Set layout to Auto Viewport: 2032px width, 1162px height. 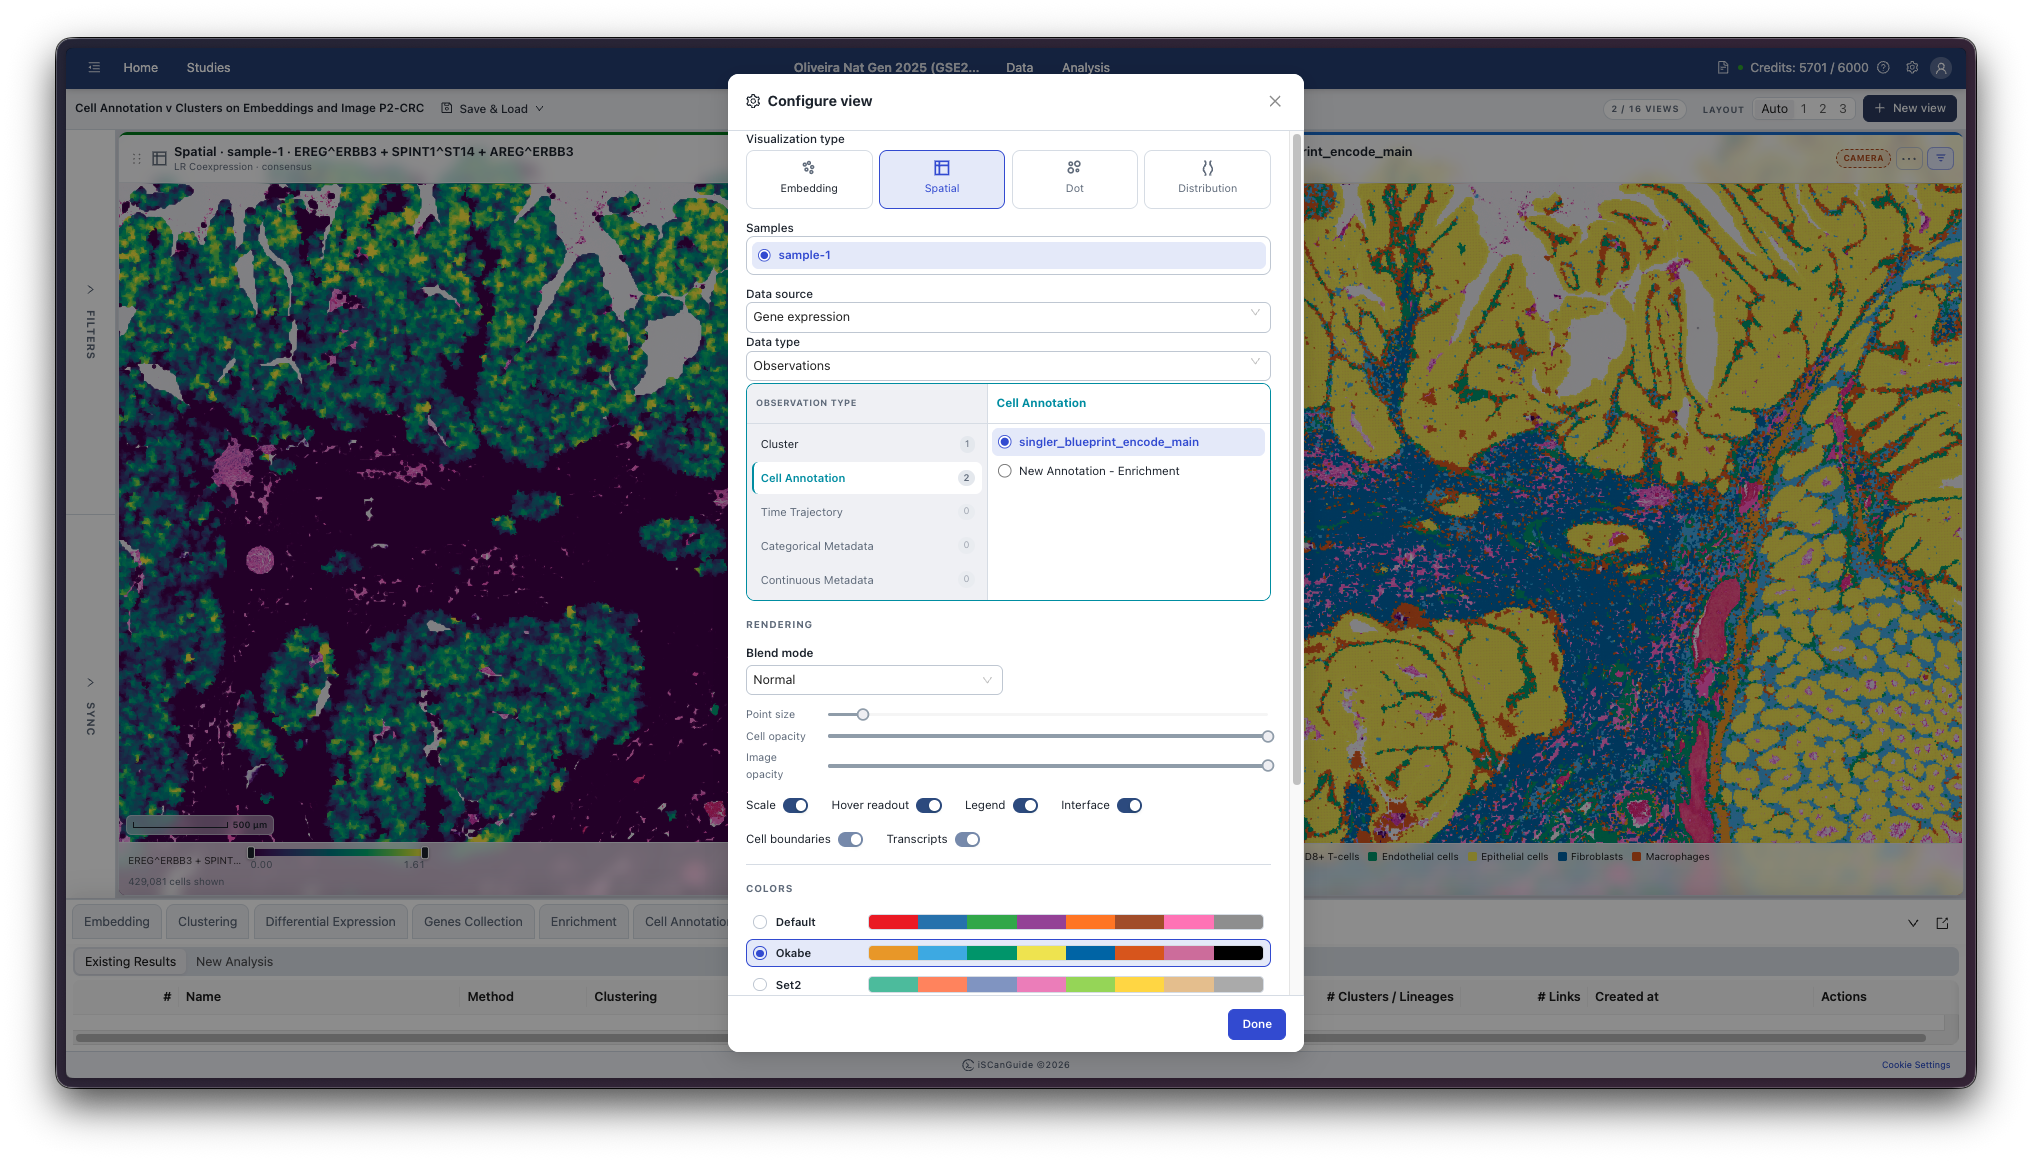1774,108
